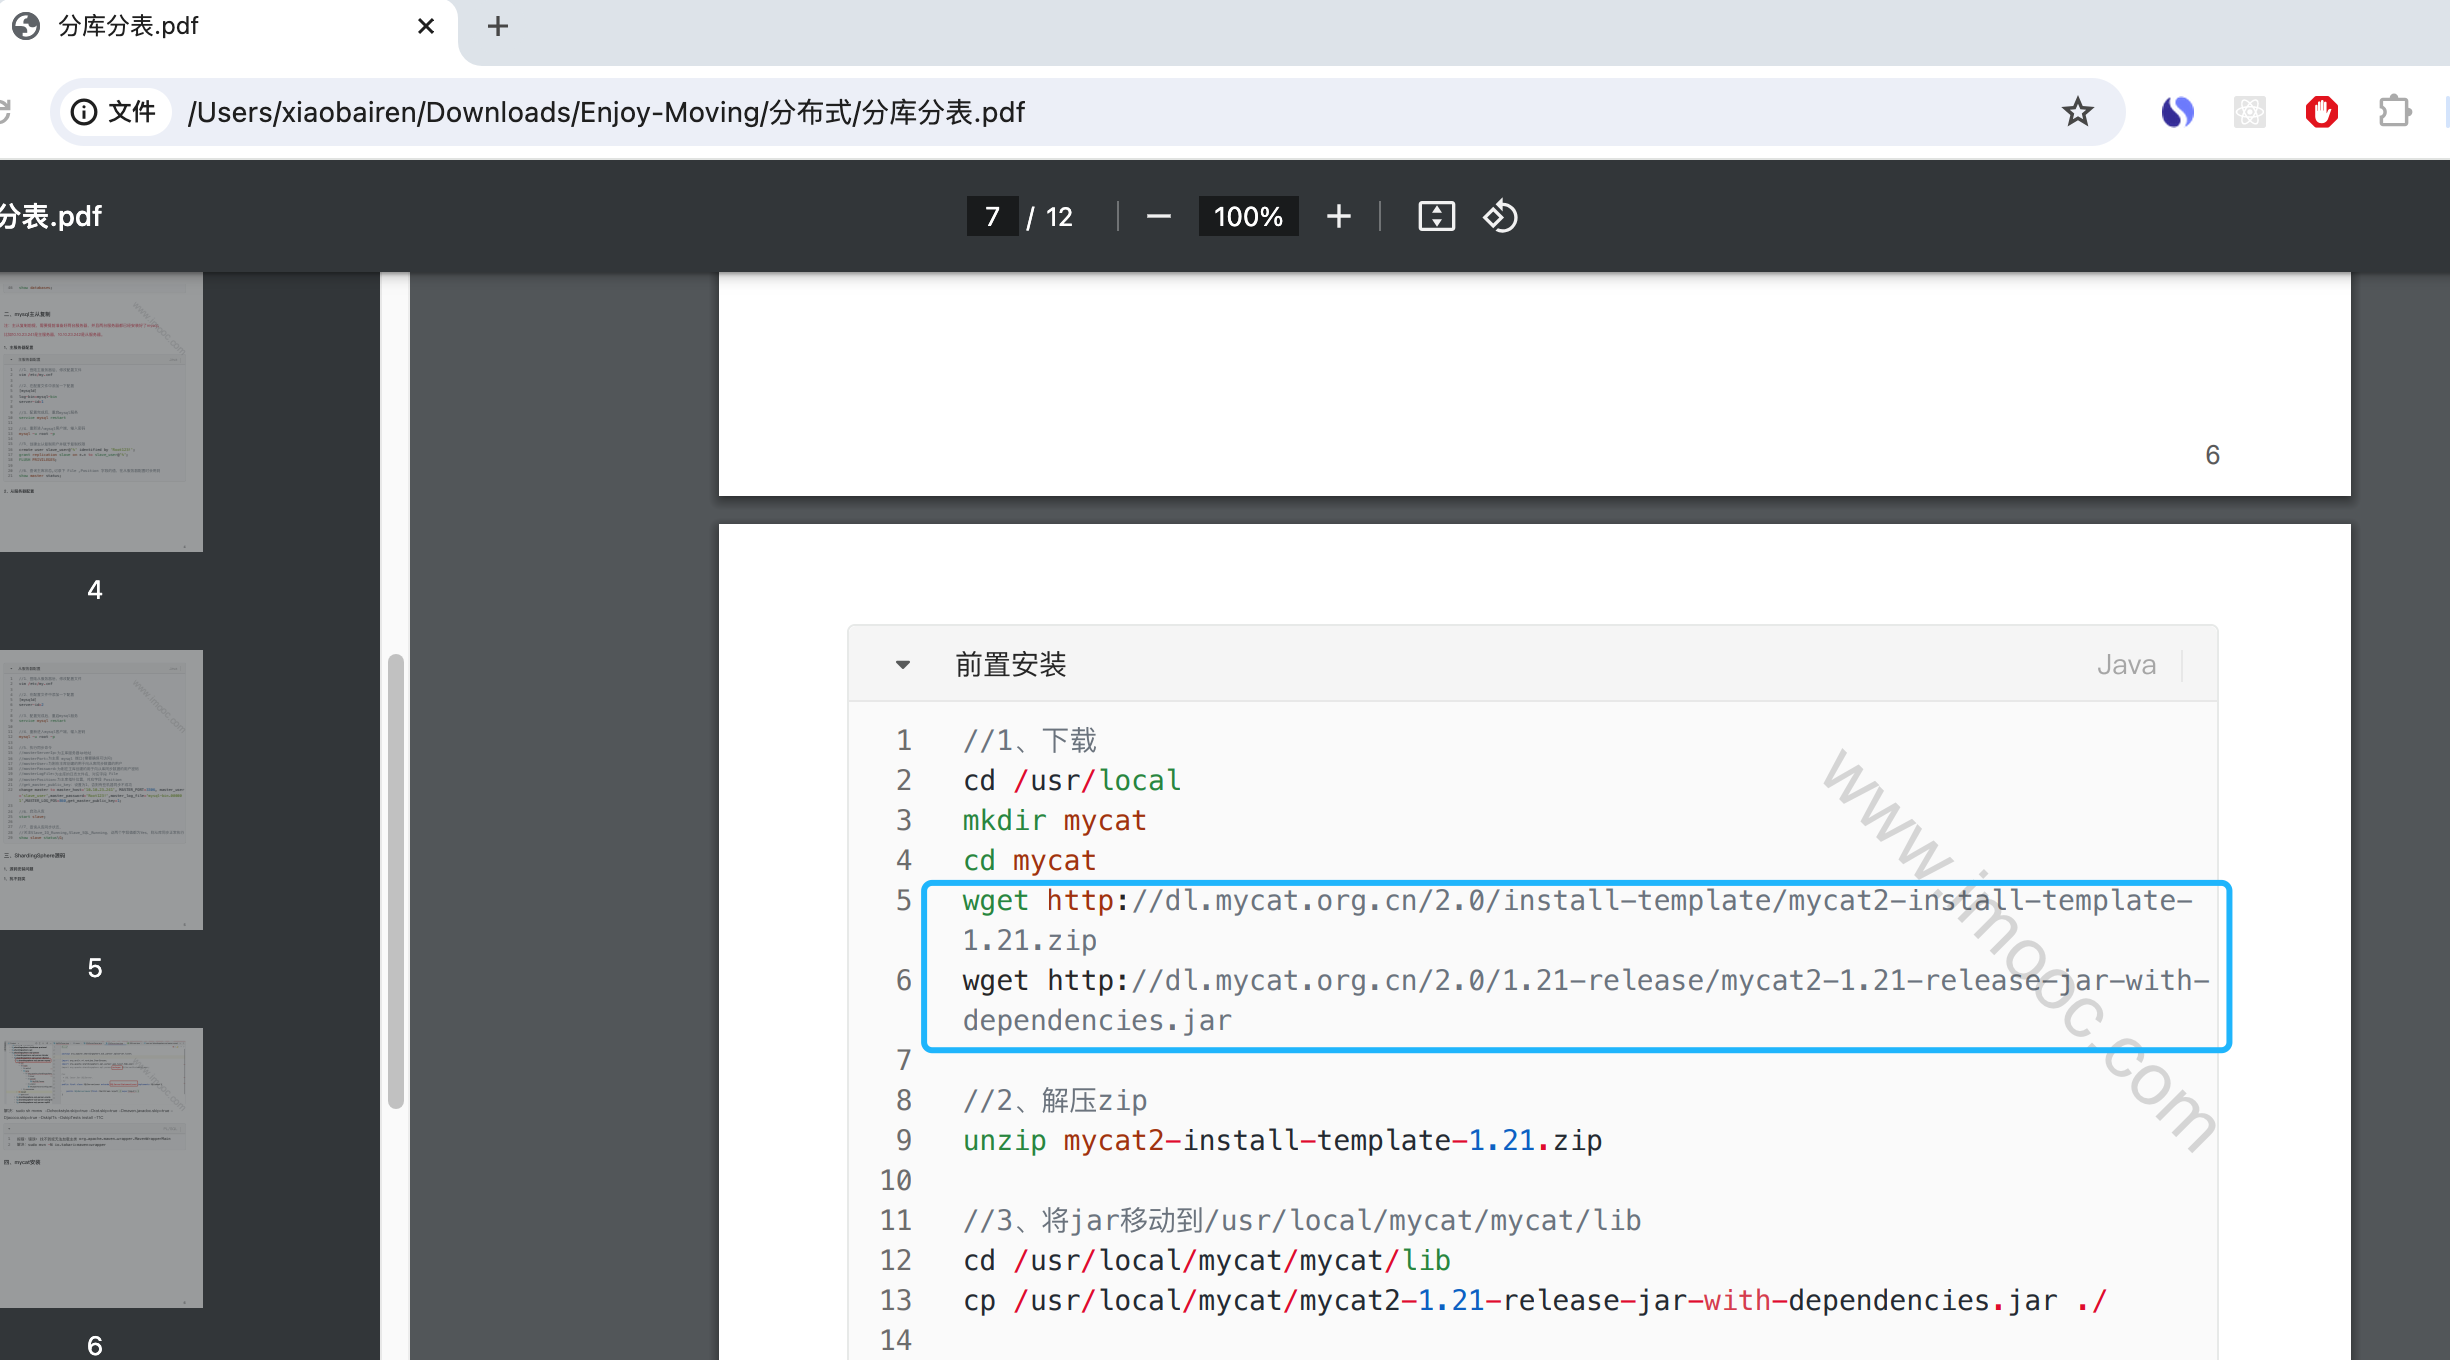Click the comment '//1、下载'
Screen dimensions: 2450x1360
pyautogui.click(x=1029, y=740)
